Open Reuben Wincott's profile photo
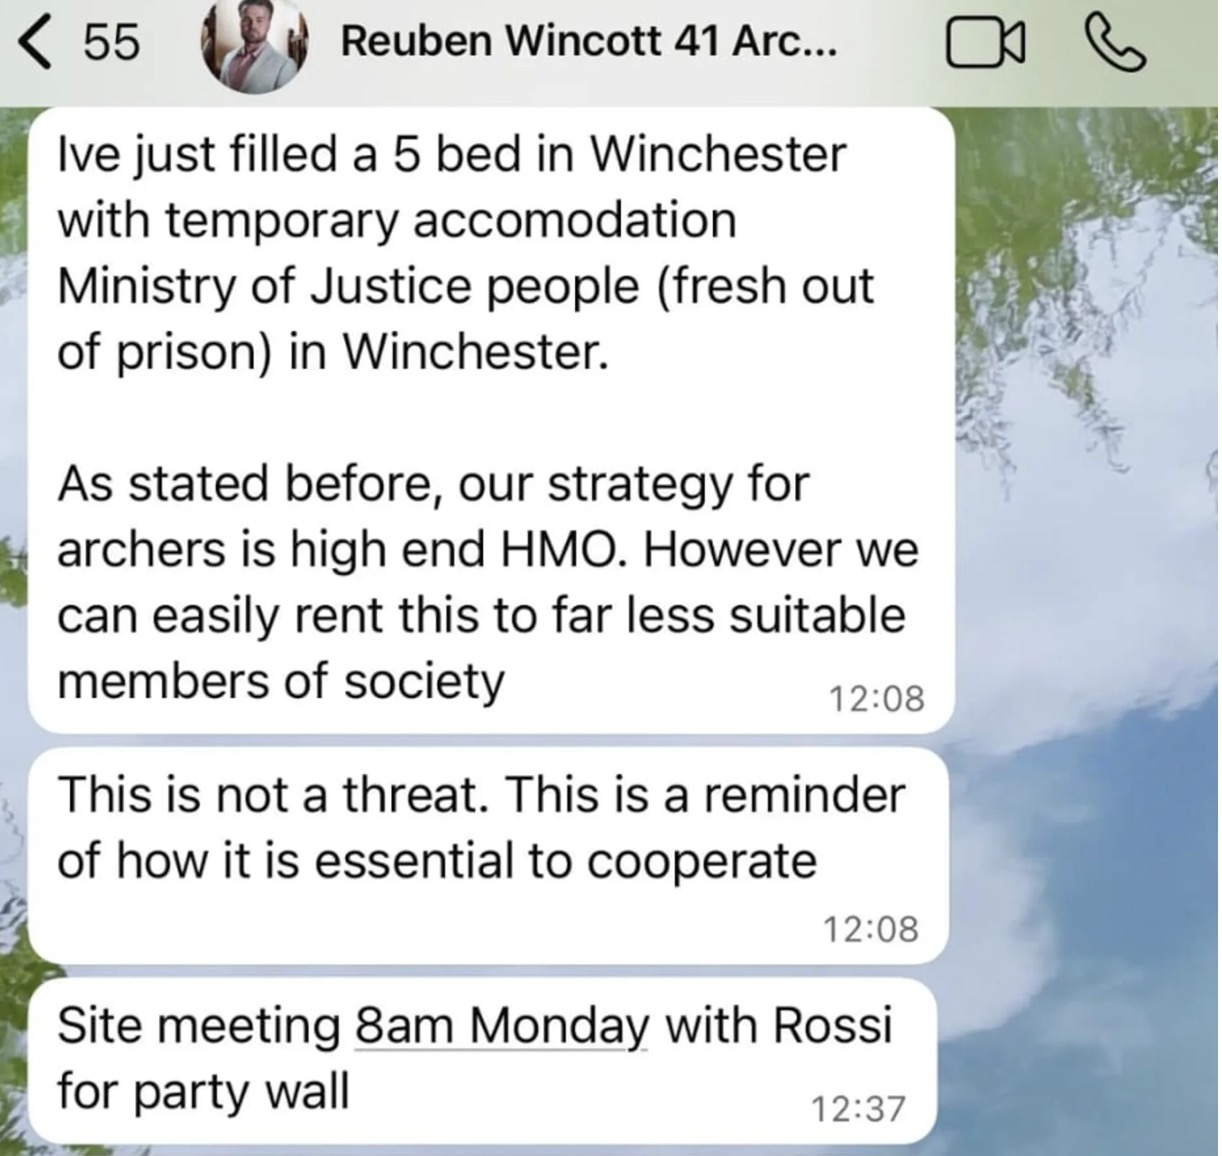Screen dimensions: 1222x1156 [x=253, y=44]
